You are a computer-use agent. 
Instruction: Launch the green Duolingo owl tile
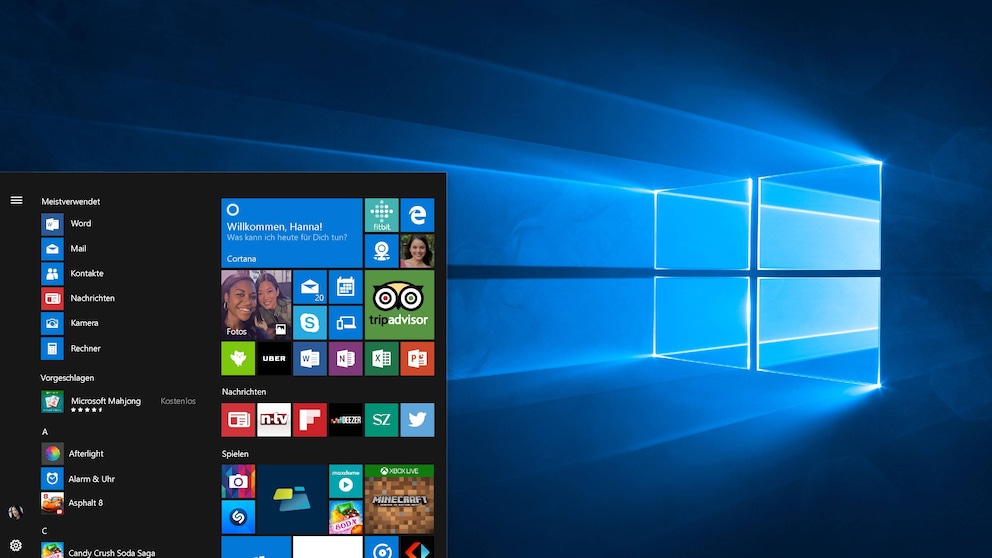238,359
